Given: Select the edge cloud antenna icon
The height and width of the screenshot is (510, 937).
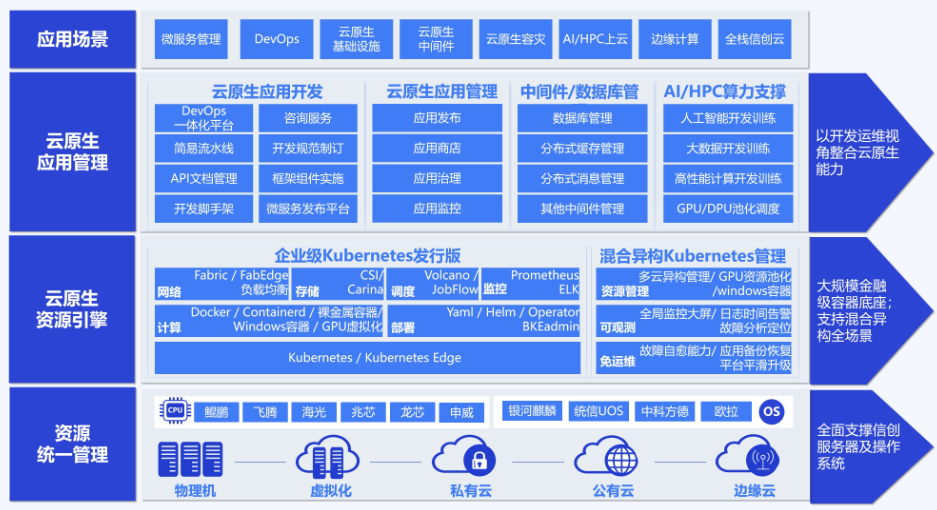Looking at the screenshot, I should tap(748, 458).
